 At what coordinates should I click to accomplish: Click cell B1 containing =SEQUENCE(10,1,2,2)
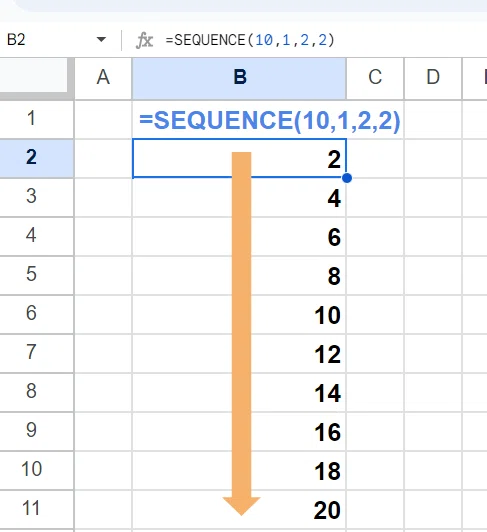click(x=239, y=119)
